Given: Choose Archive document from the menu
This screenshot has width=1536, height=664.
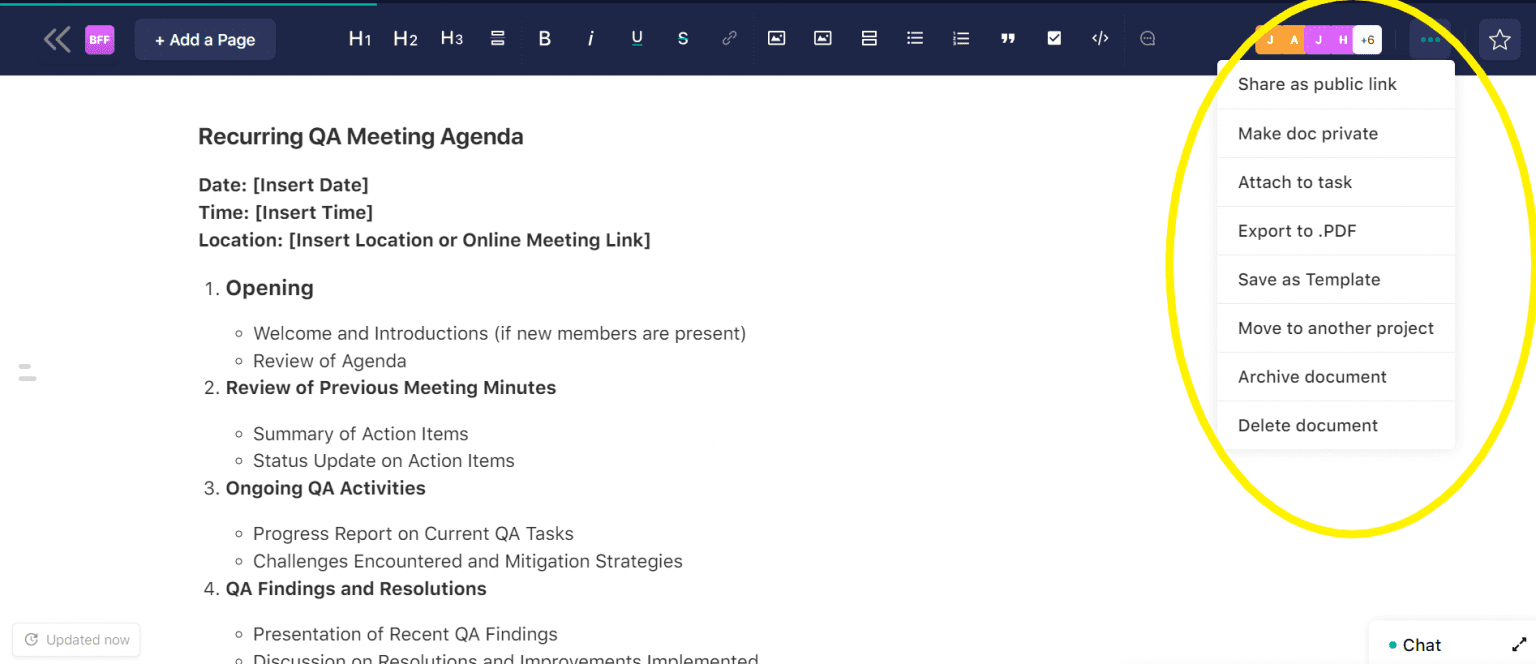Looking at the screenshot, I should pos(1312,377).
